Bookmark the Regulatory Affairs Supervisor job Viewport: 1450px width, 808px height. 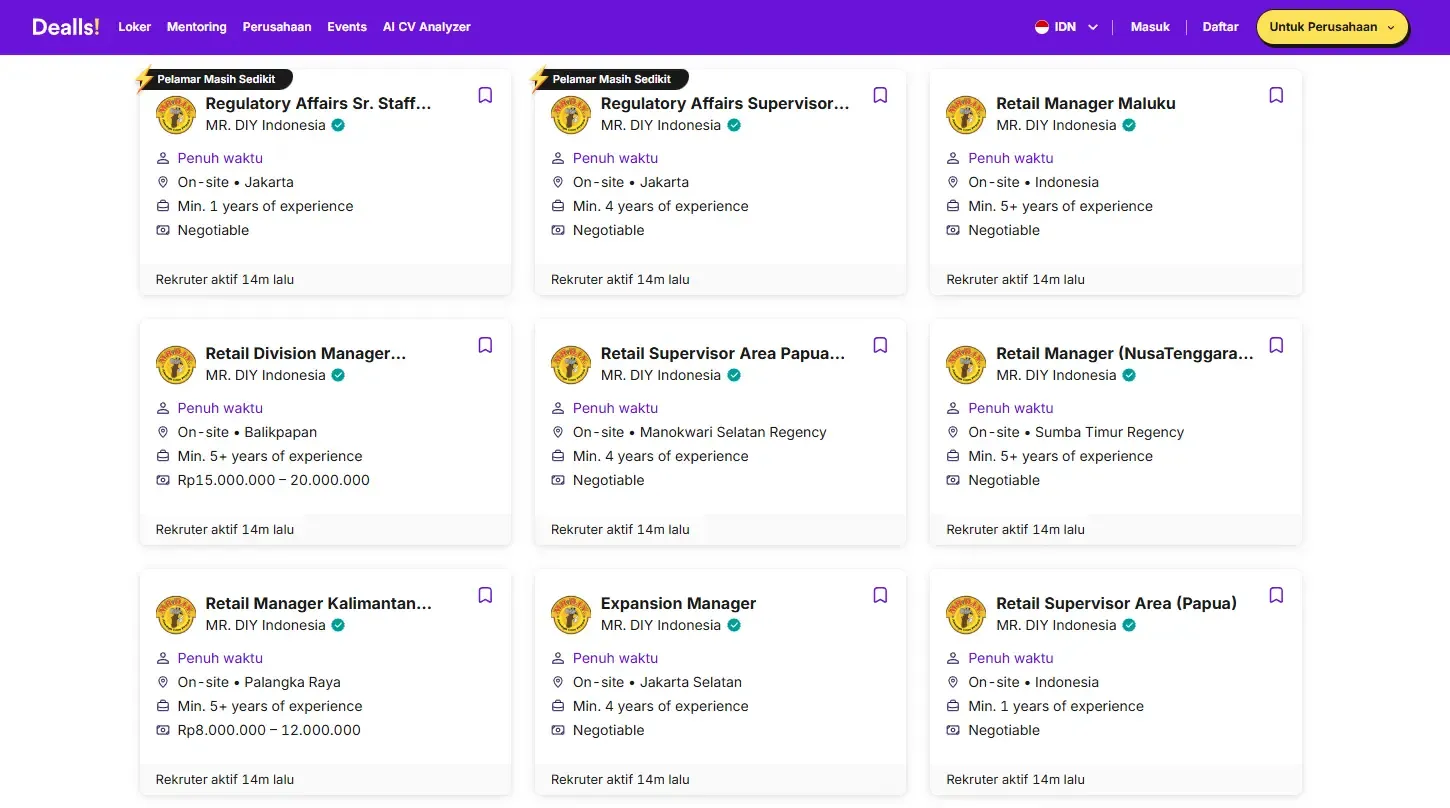pos(880,95)
